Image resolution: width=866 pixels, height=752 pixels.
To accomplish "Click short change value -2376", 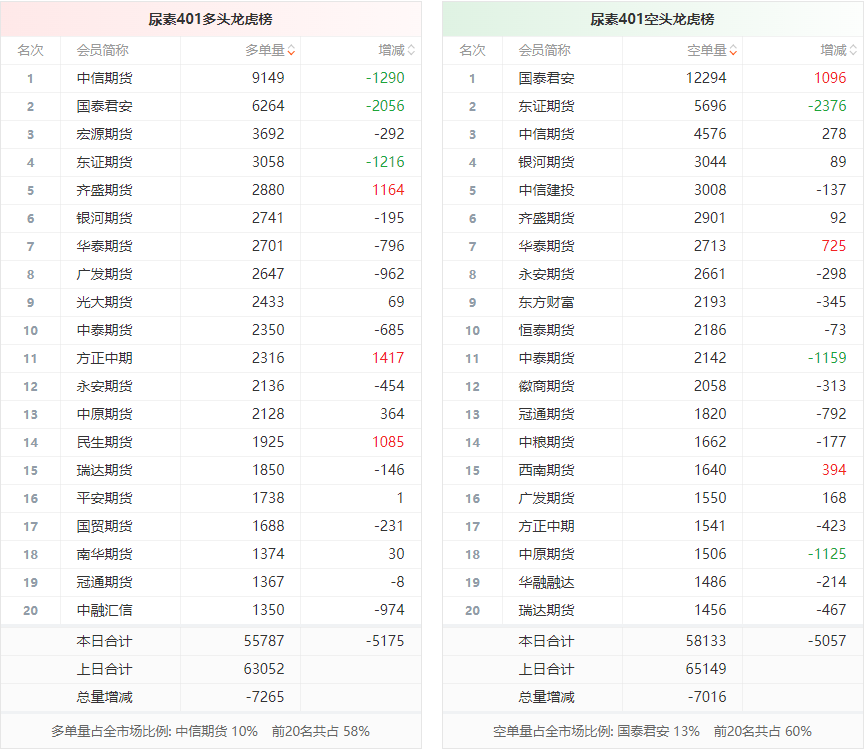I will (x=827, y=105).
